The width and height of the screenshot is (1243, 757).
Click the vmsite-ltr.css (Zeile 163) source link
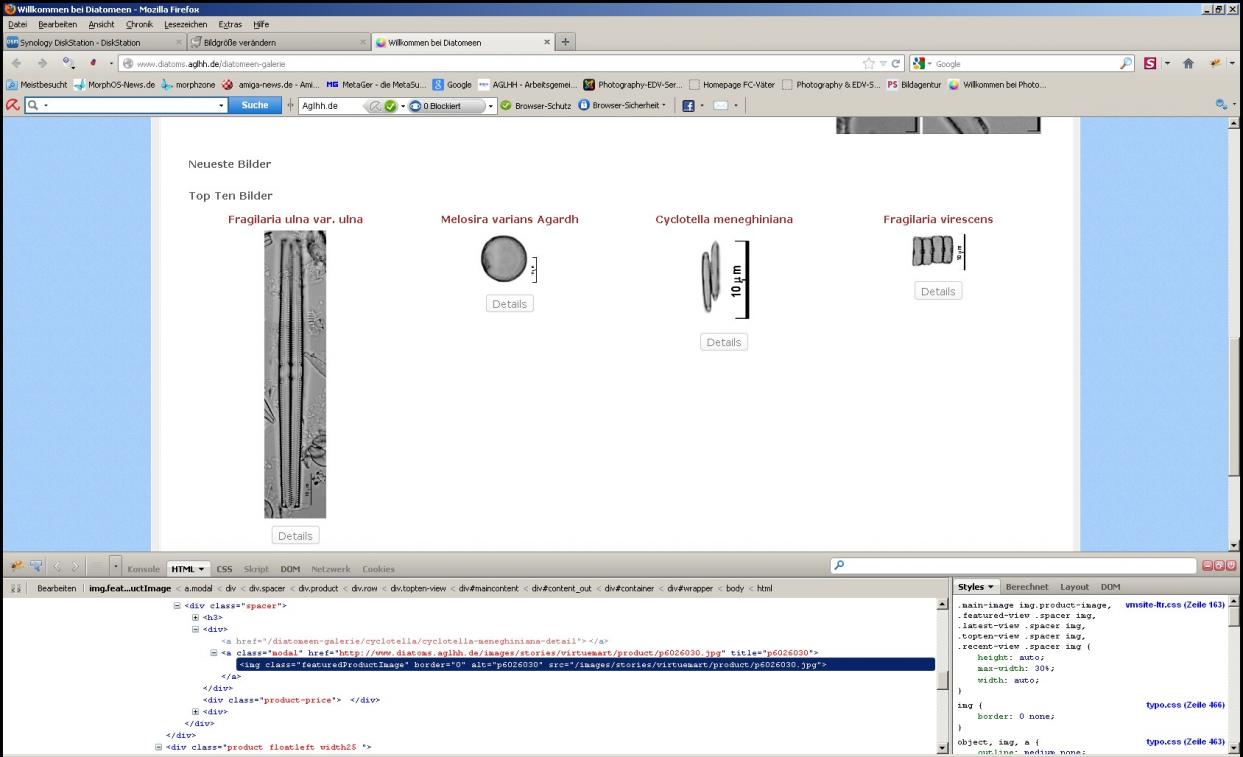1174,605
